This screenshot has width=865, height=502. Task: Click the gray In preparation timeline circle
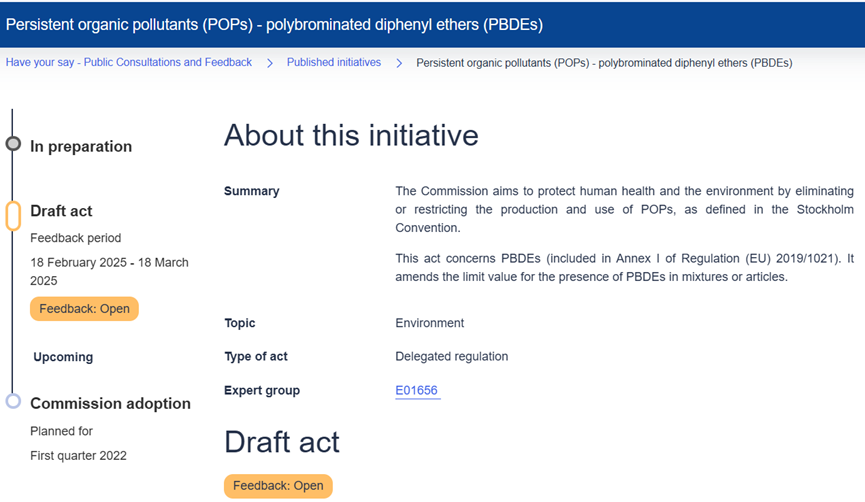pos(13,144)
